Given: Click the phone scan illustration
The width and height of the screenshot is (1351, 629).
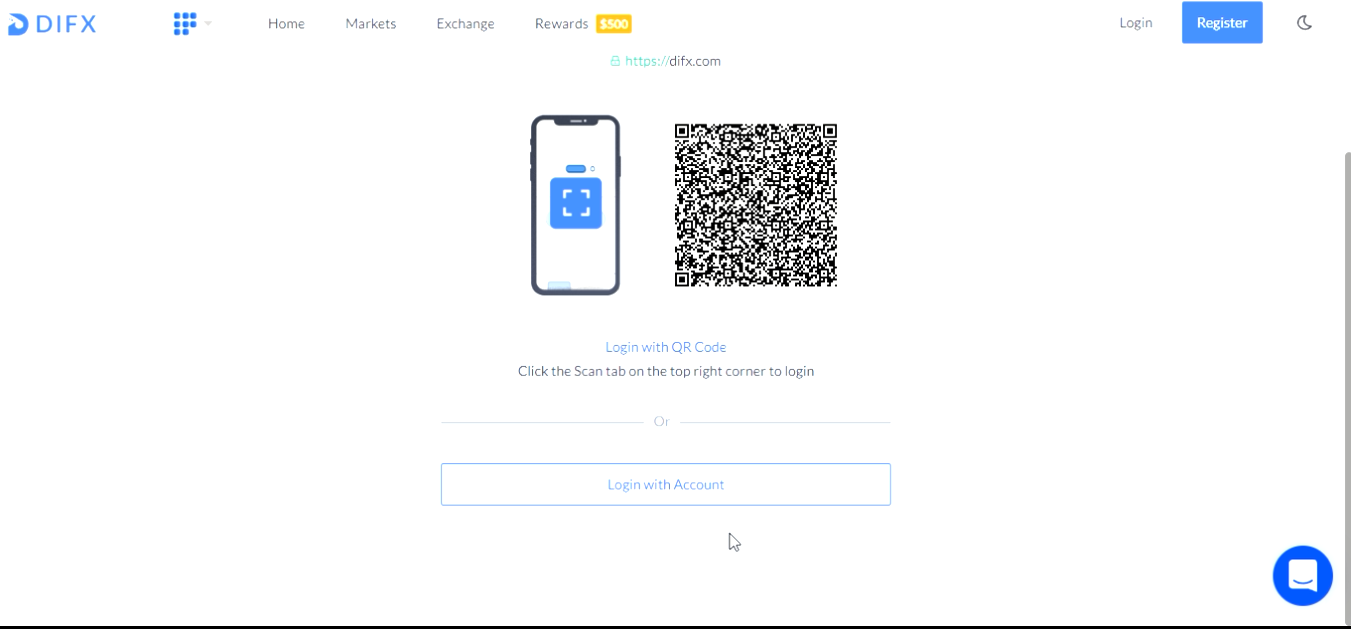Looking at the screenshot, I should click(x=575, y=205).
